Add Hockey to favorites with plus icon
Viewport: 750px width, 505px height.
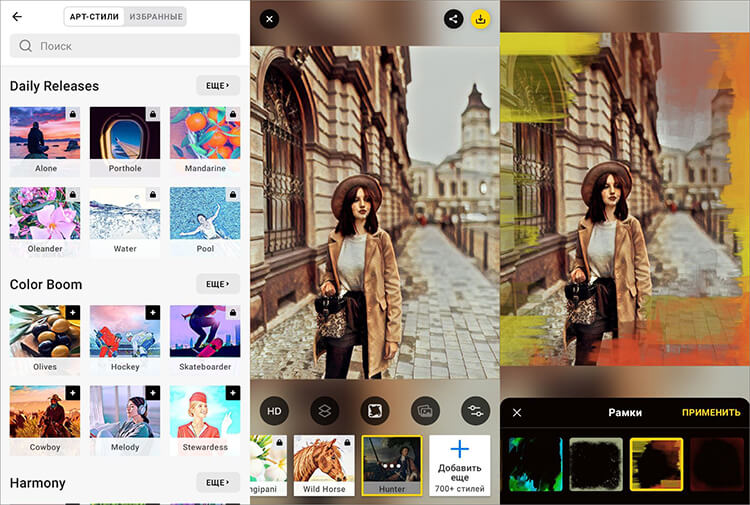153,312
